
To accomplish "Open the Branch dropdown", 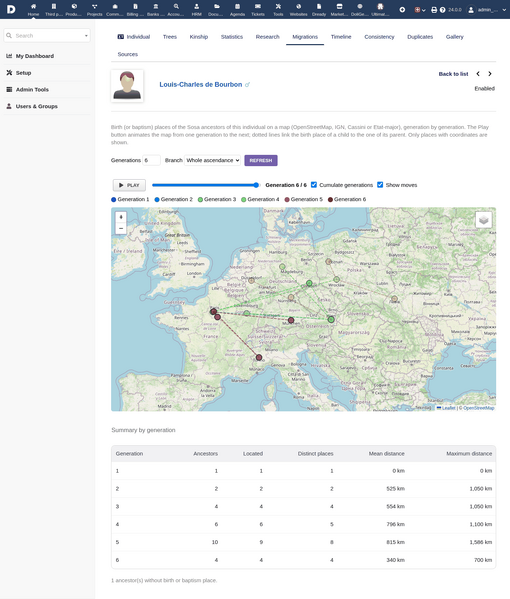I will [212, 160].
